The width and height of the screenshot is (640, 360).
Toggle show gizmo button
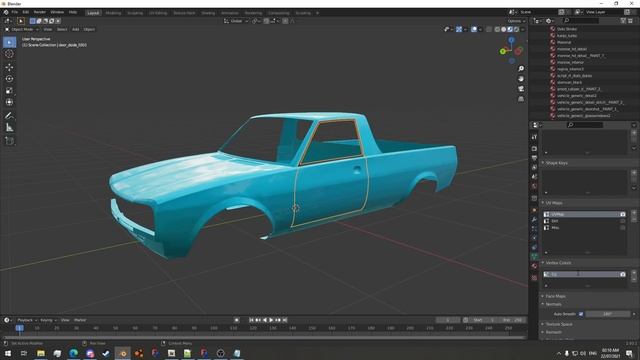(x=459, y=29)
